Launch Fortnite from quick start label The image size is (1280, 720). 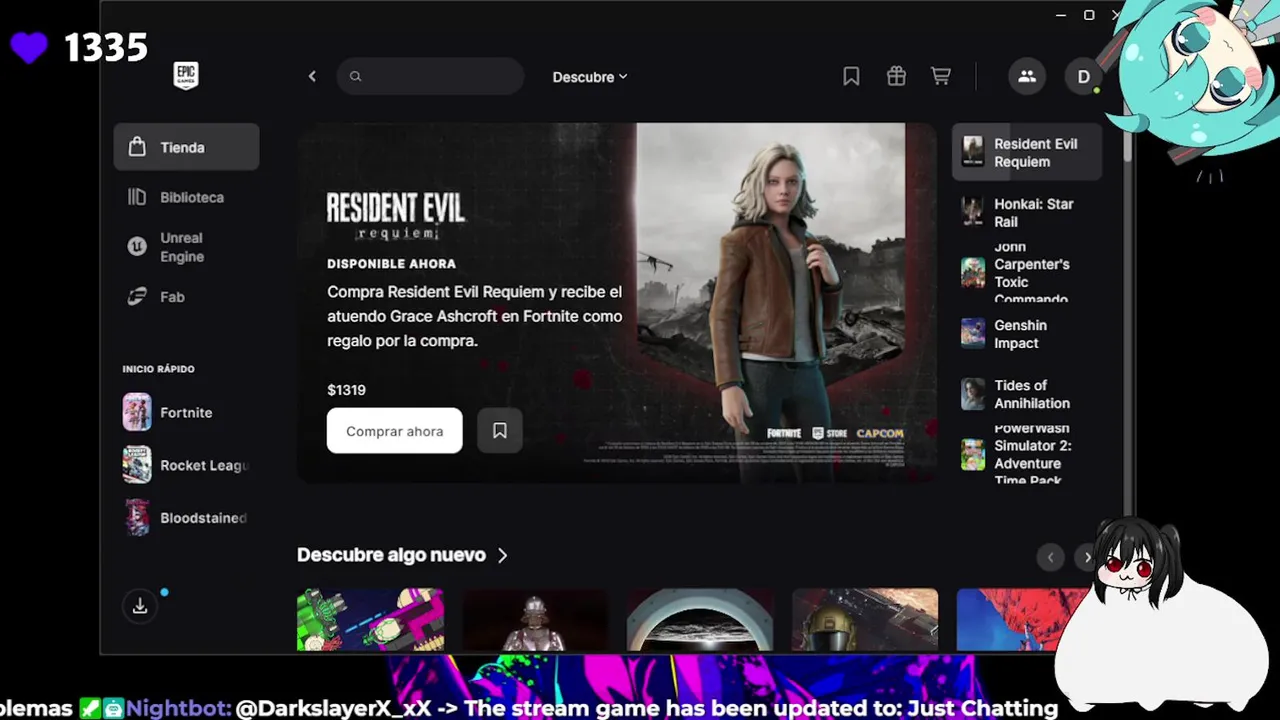(186, 412)
